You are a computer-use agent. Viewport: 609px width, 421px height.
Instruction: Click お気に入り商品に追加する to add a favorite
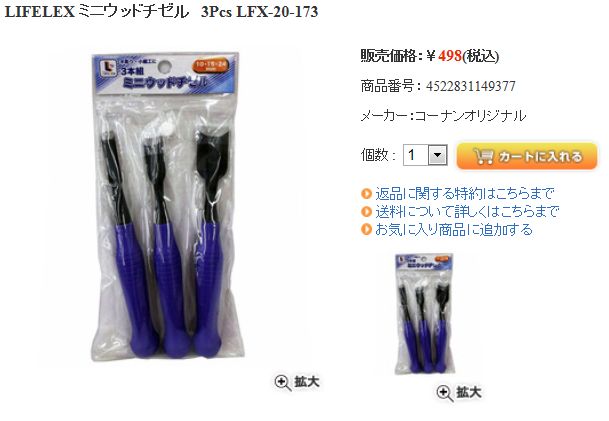pyautogui.click(x=454, y=230)
